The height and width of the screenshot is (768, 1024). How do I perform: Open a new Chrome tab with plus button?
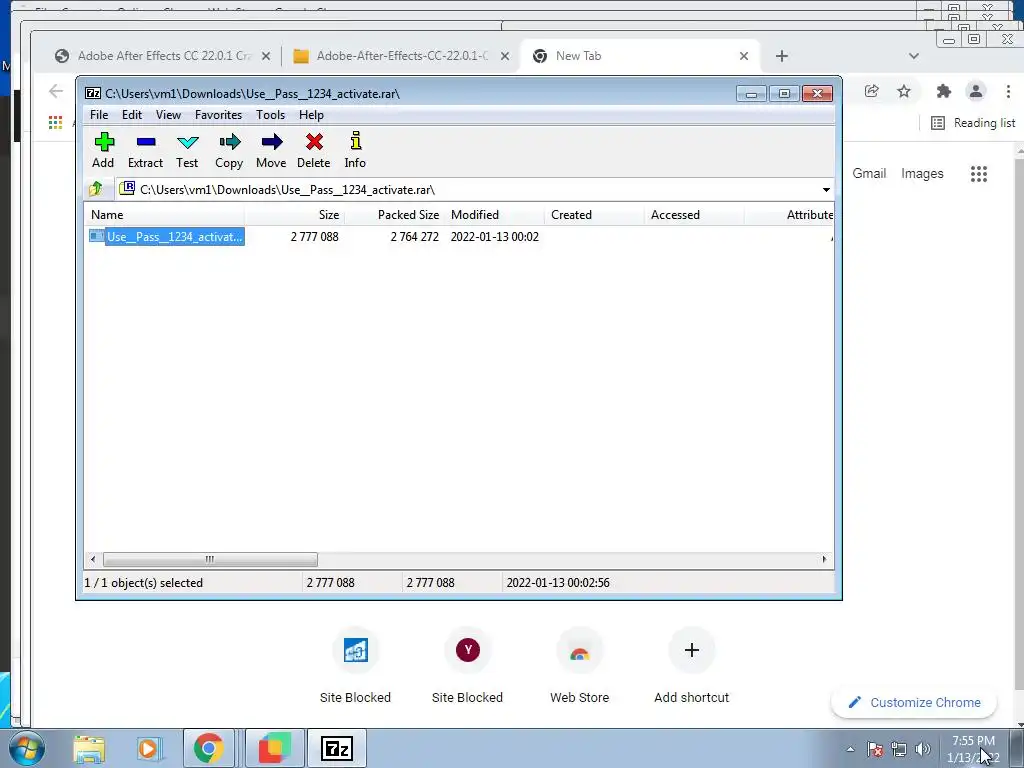[782, 56]
